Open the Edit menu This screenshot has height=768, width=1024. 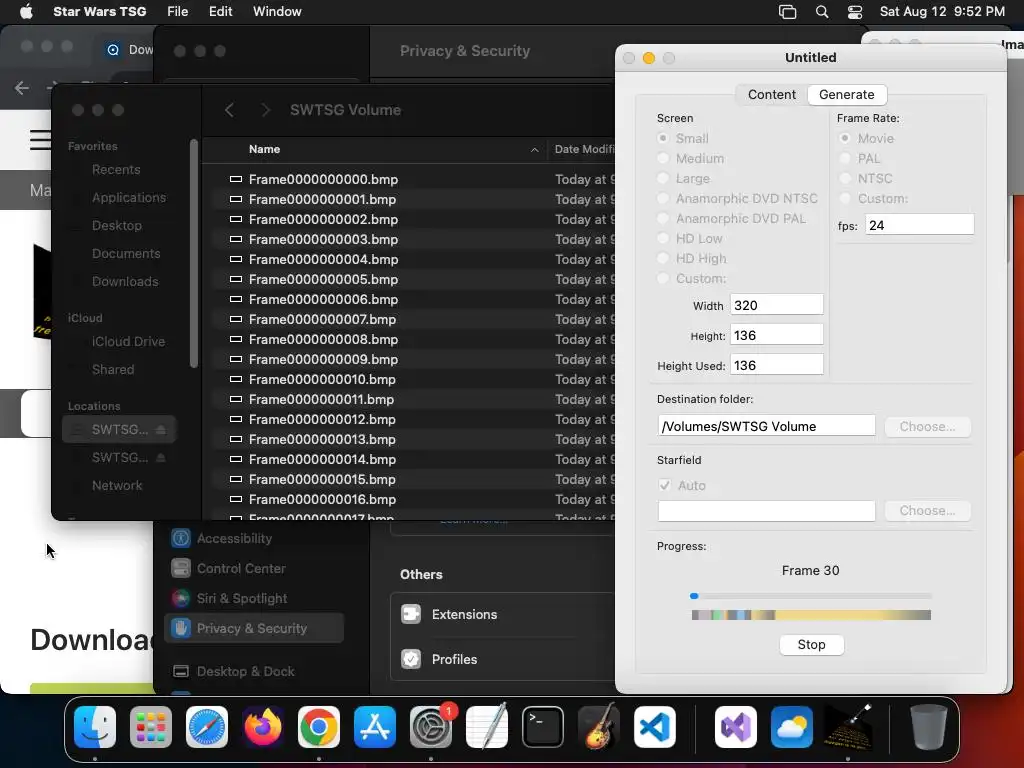[220, 12]
